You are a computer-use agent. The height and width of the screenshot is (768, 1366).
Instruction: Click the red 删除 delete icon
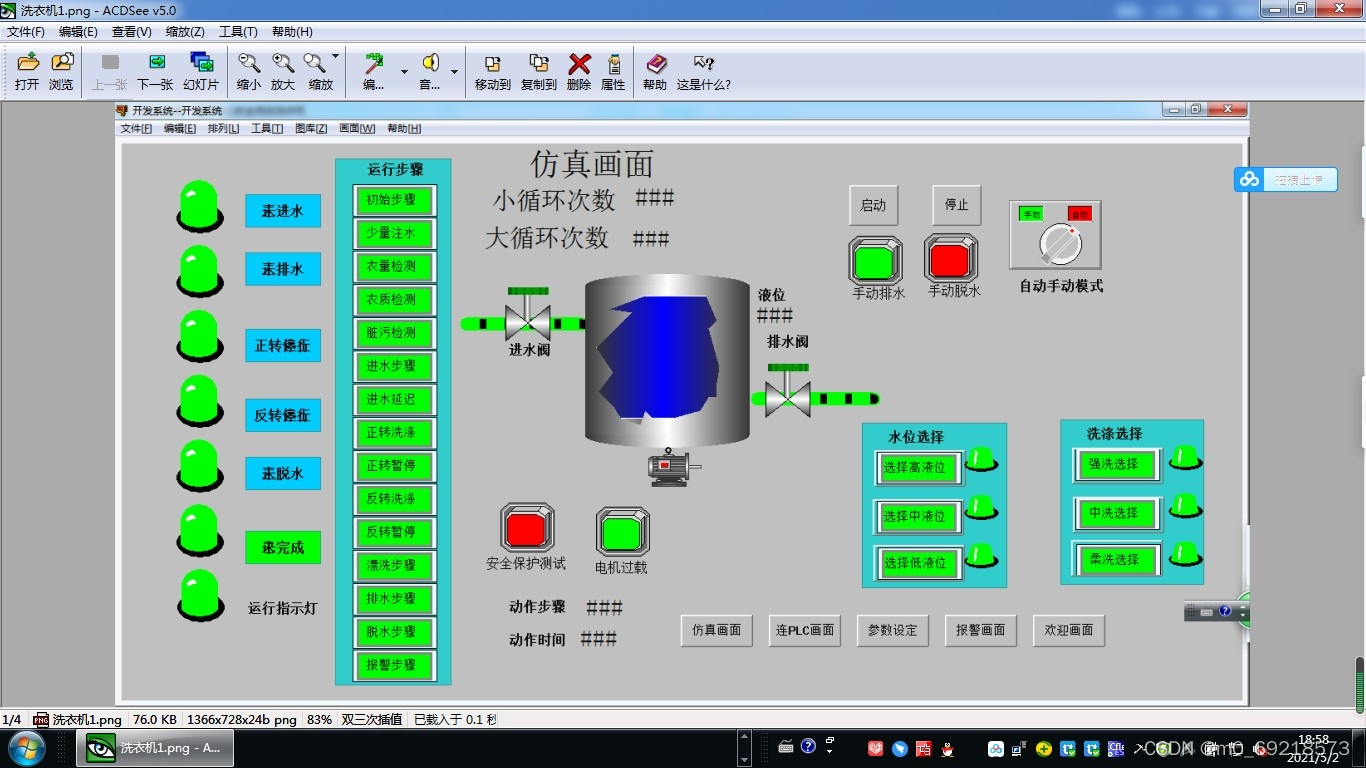pyautogui.click(x=579, y=63)
